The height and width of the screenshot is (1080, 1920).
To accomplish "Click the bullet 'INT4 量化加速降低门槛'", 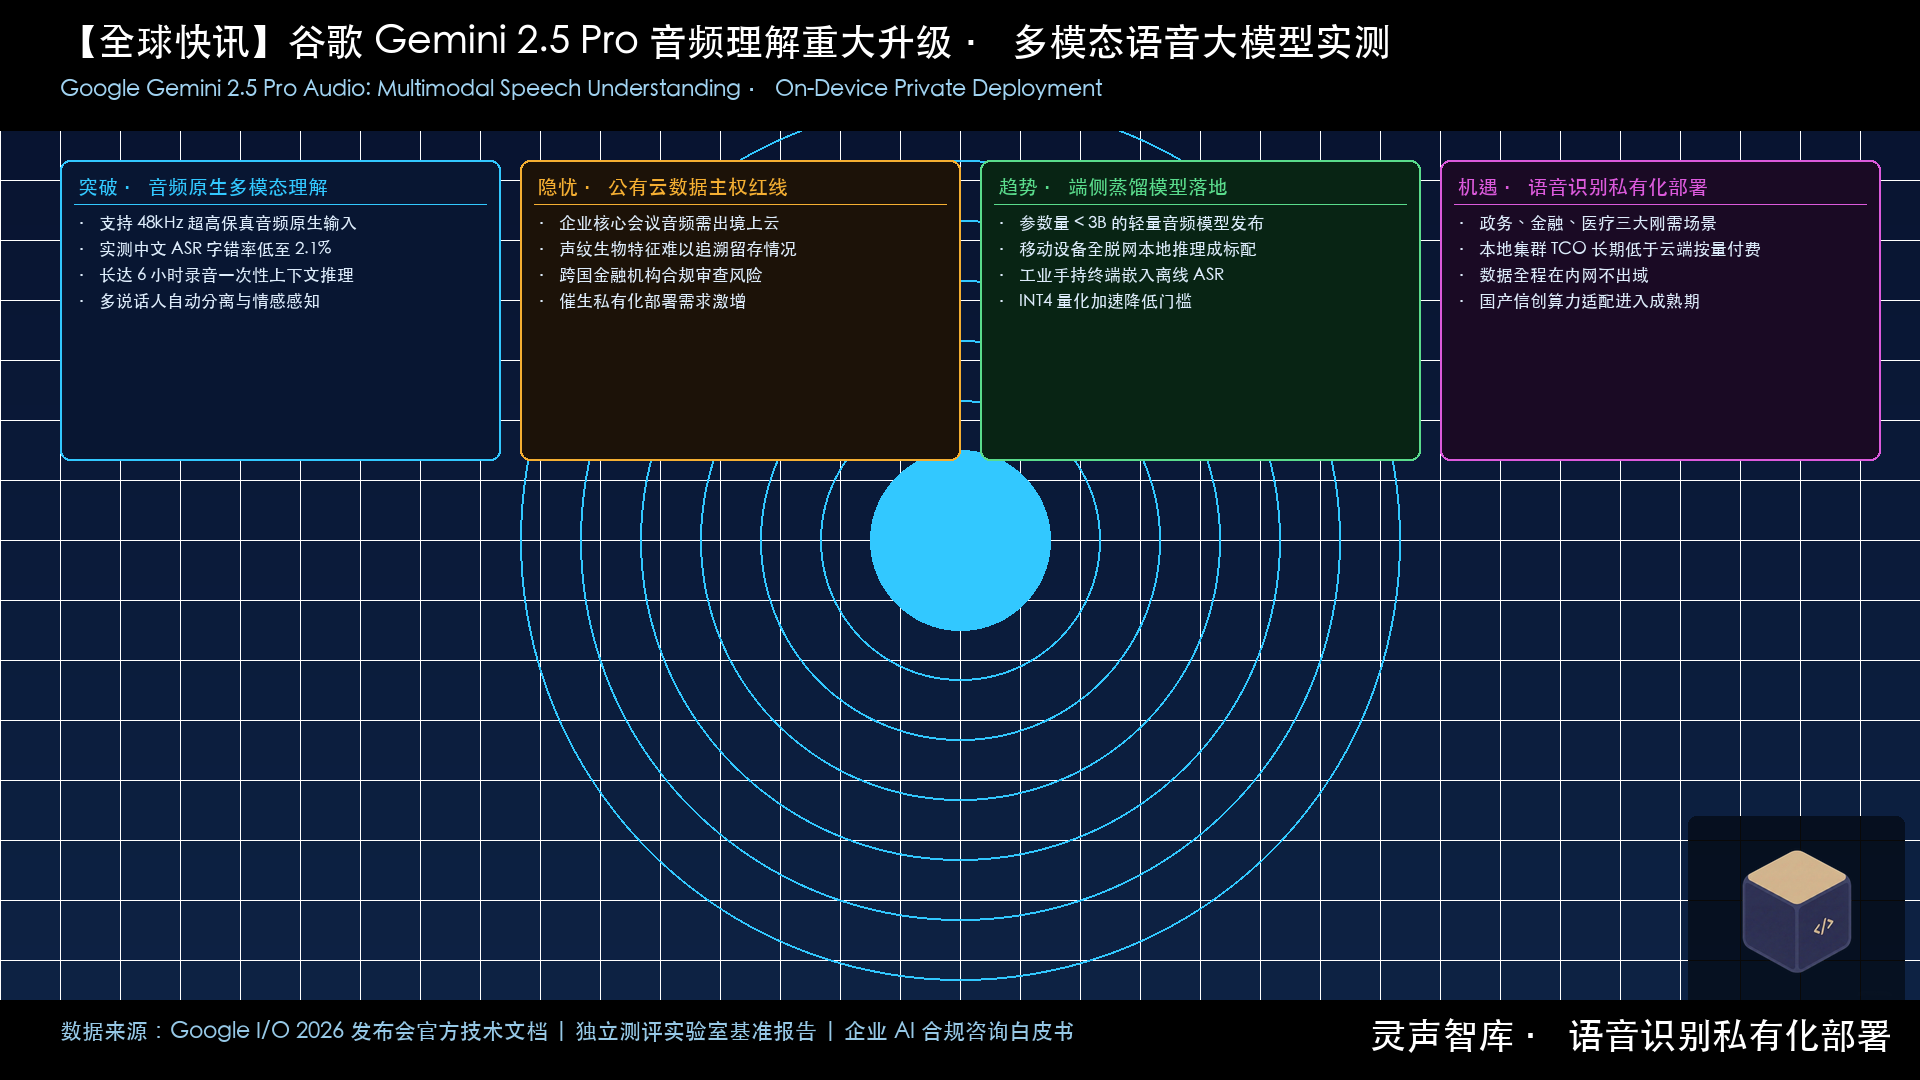I will 1105,301.
